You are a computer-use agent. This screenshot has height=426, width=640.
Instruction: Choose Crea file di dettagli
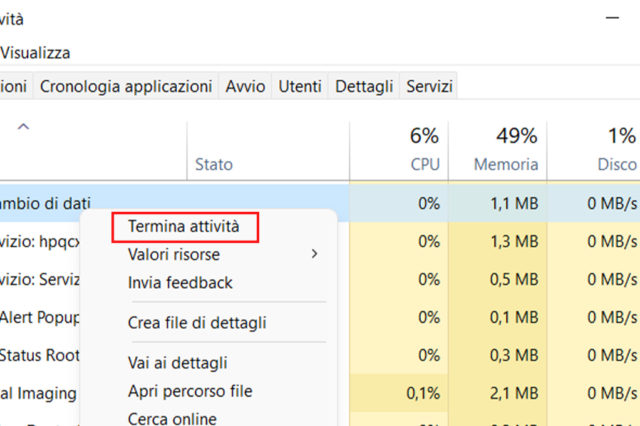[197, 323]
